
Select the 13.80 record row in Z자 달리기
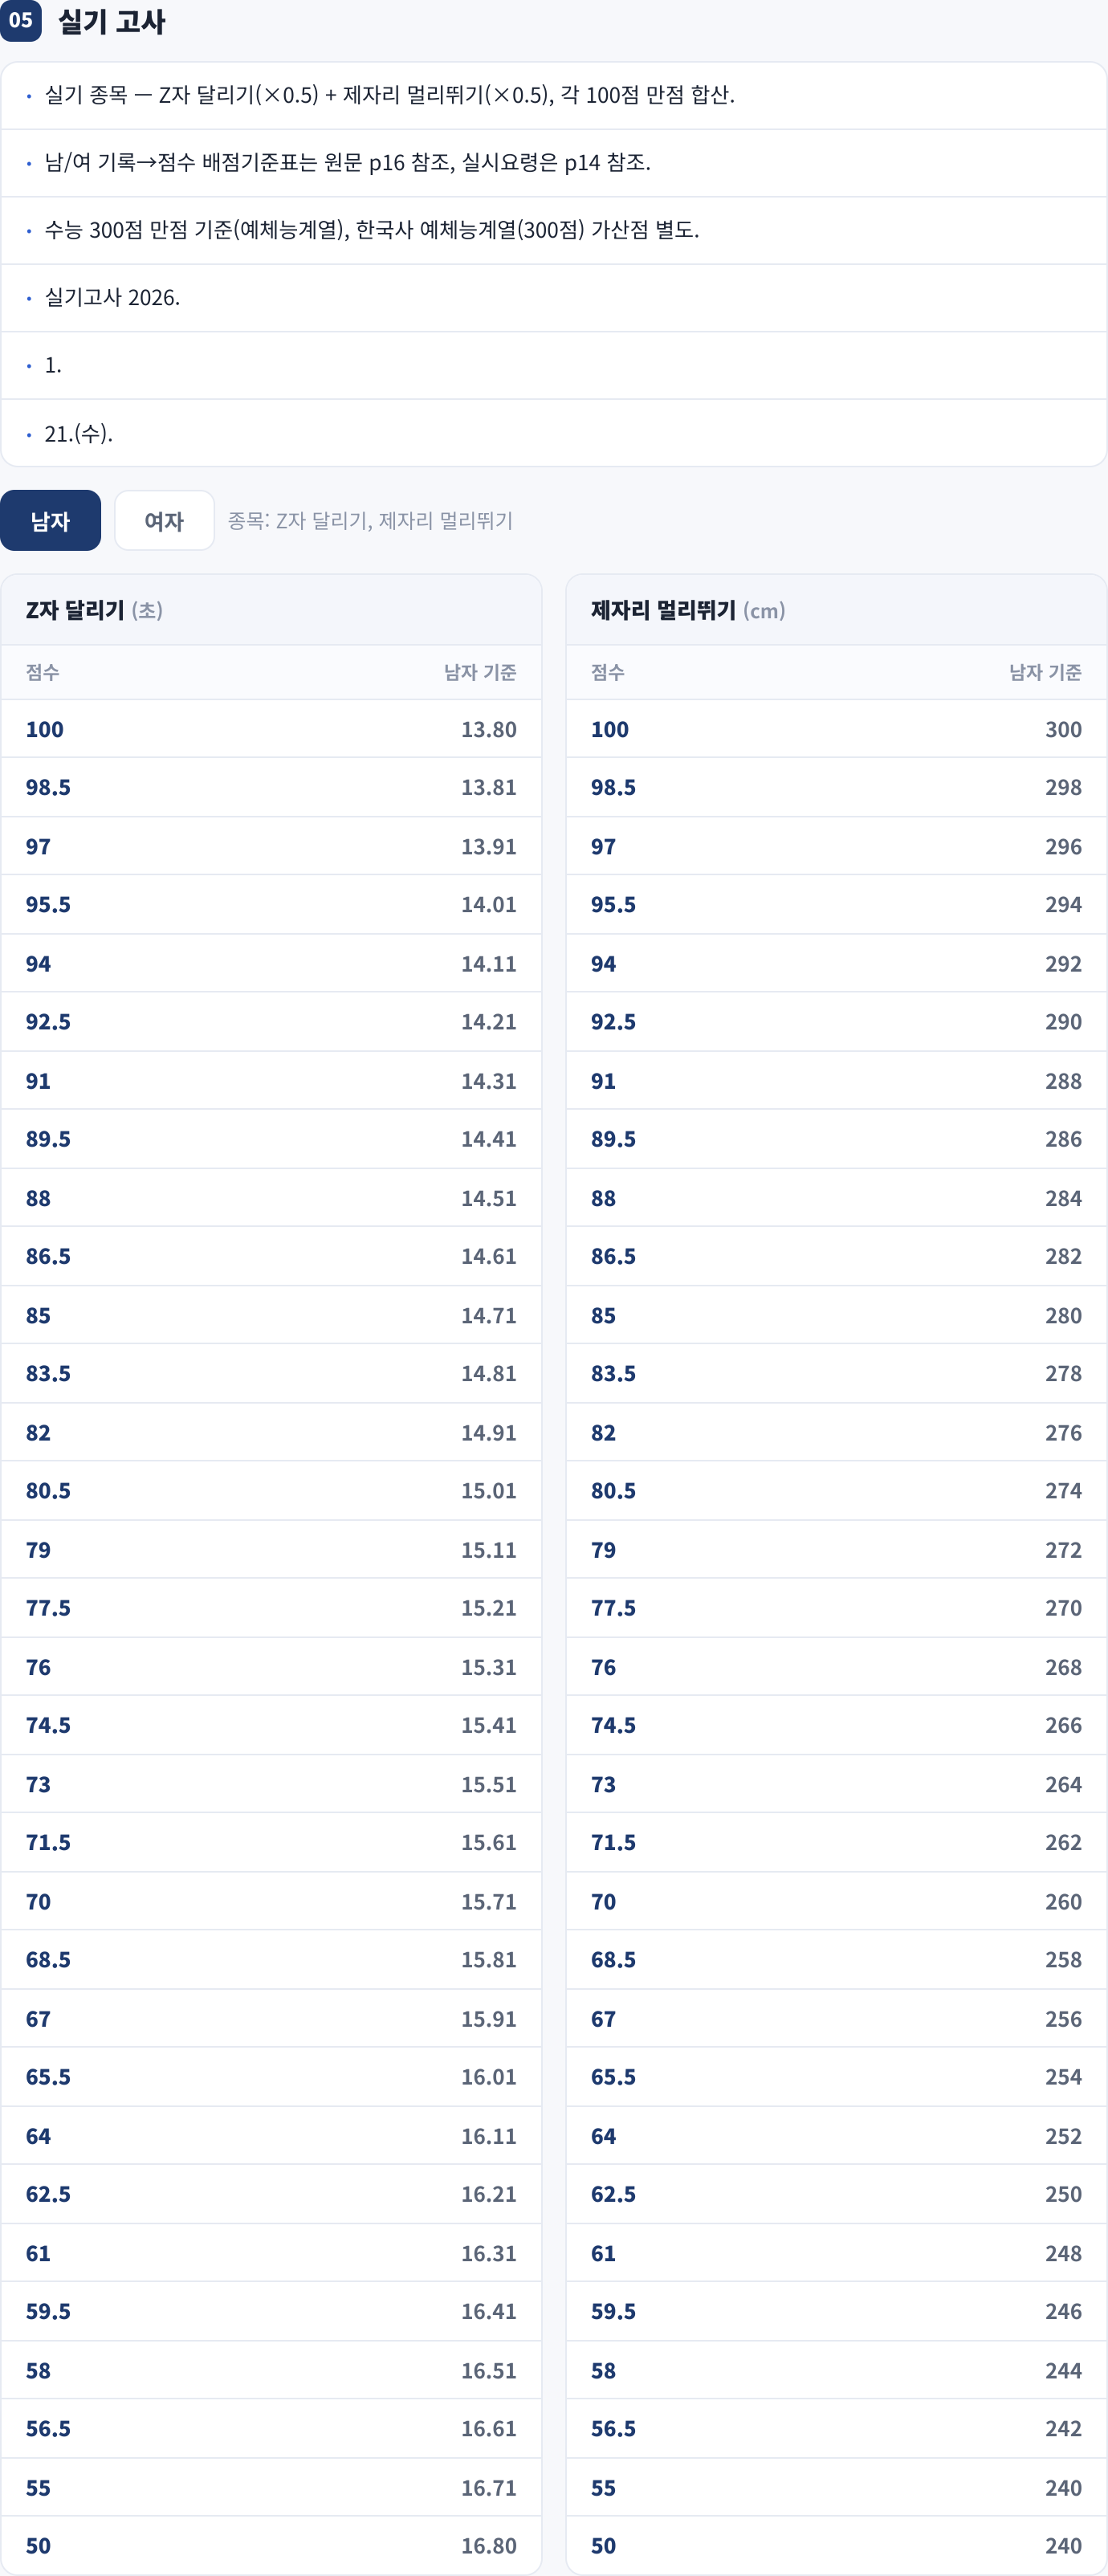pyautogui.click(x=271, y=729)
